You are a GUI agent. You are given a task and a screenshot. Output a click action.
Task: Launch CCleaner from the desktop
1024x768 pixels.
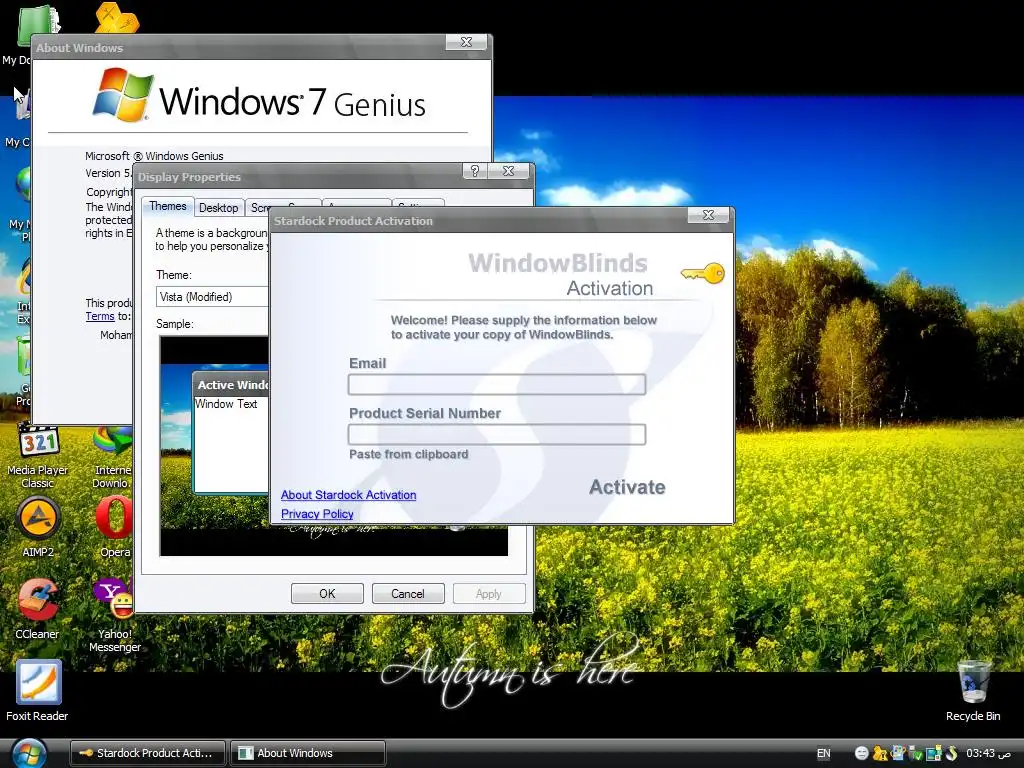(x=38, y=609)
